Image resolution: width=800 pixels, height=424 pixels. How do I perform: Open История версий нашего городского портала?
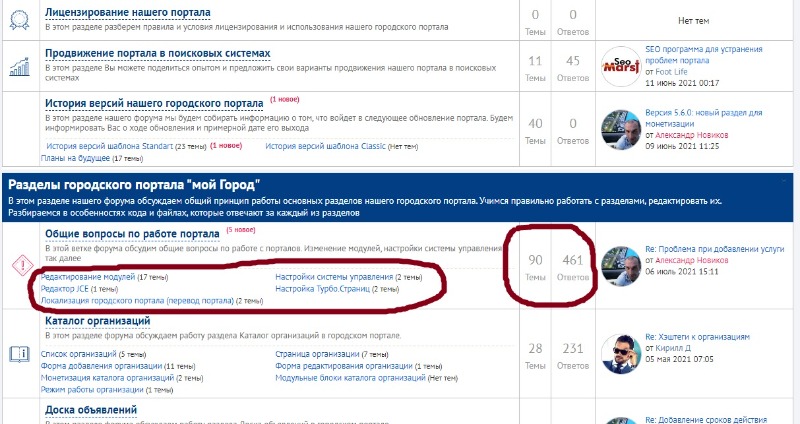coord(154,102)
